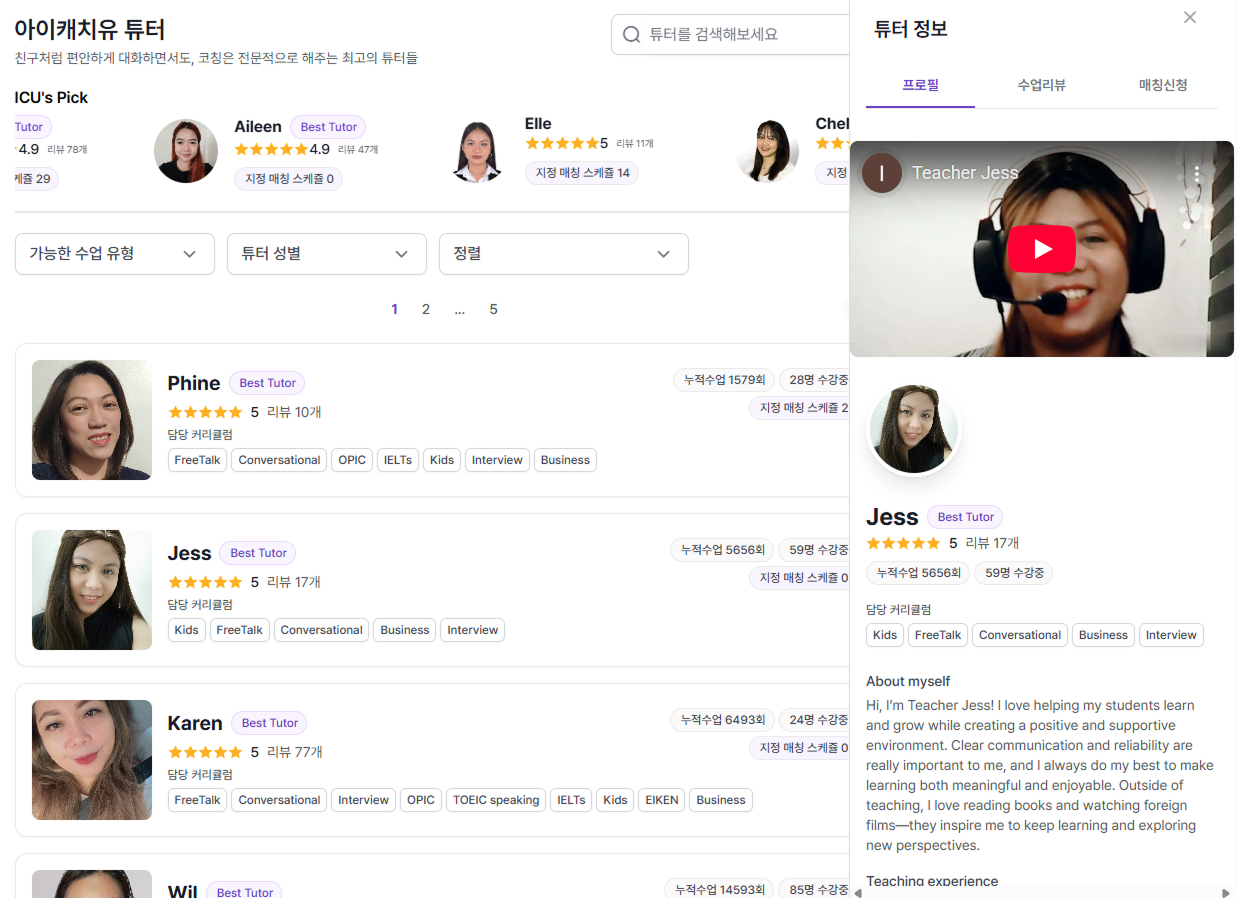Screen dimensions: 1237x898
Task: Click the Teacher Jess channel avatar
Action: [x=881, y=173]
